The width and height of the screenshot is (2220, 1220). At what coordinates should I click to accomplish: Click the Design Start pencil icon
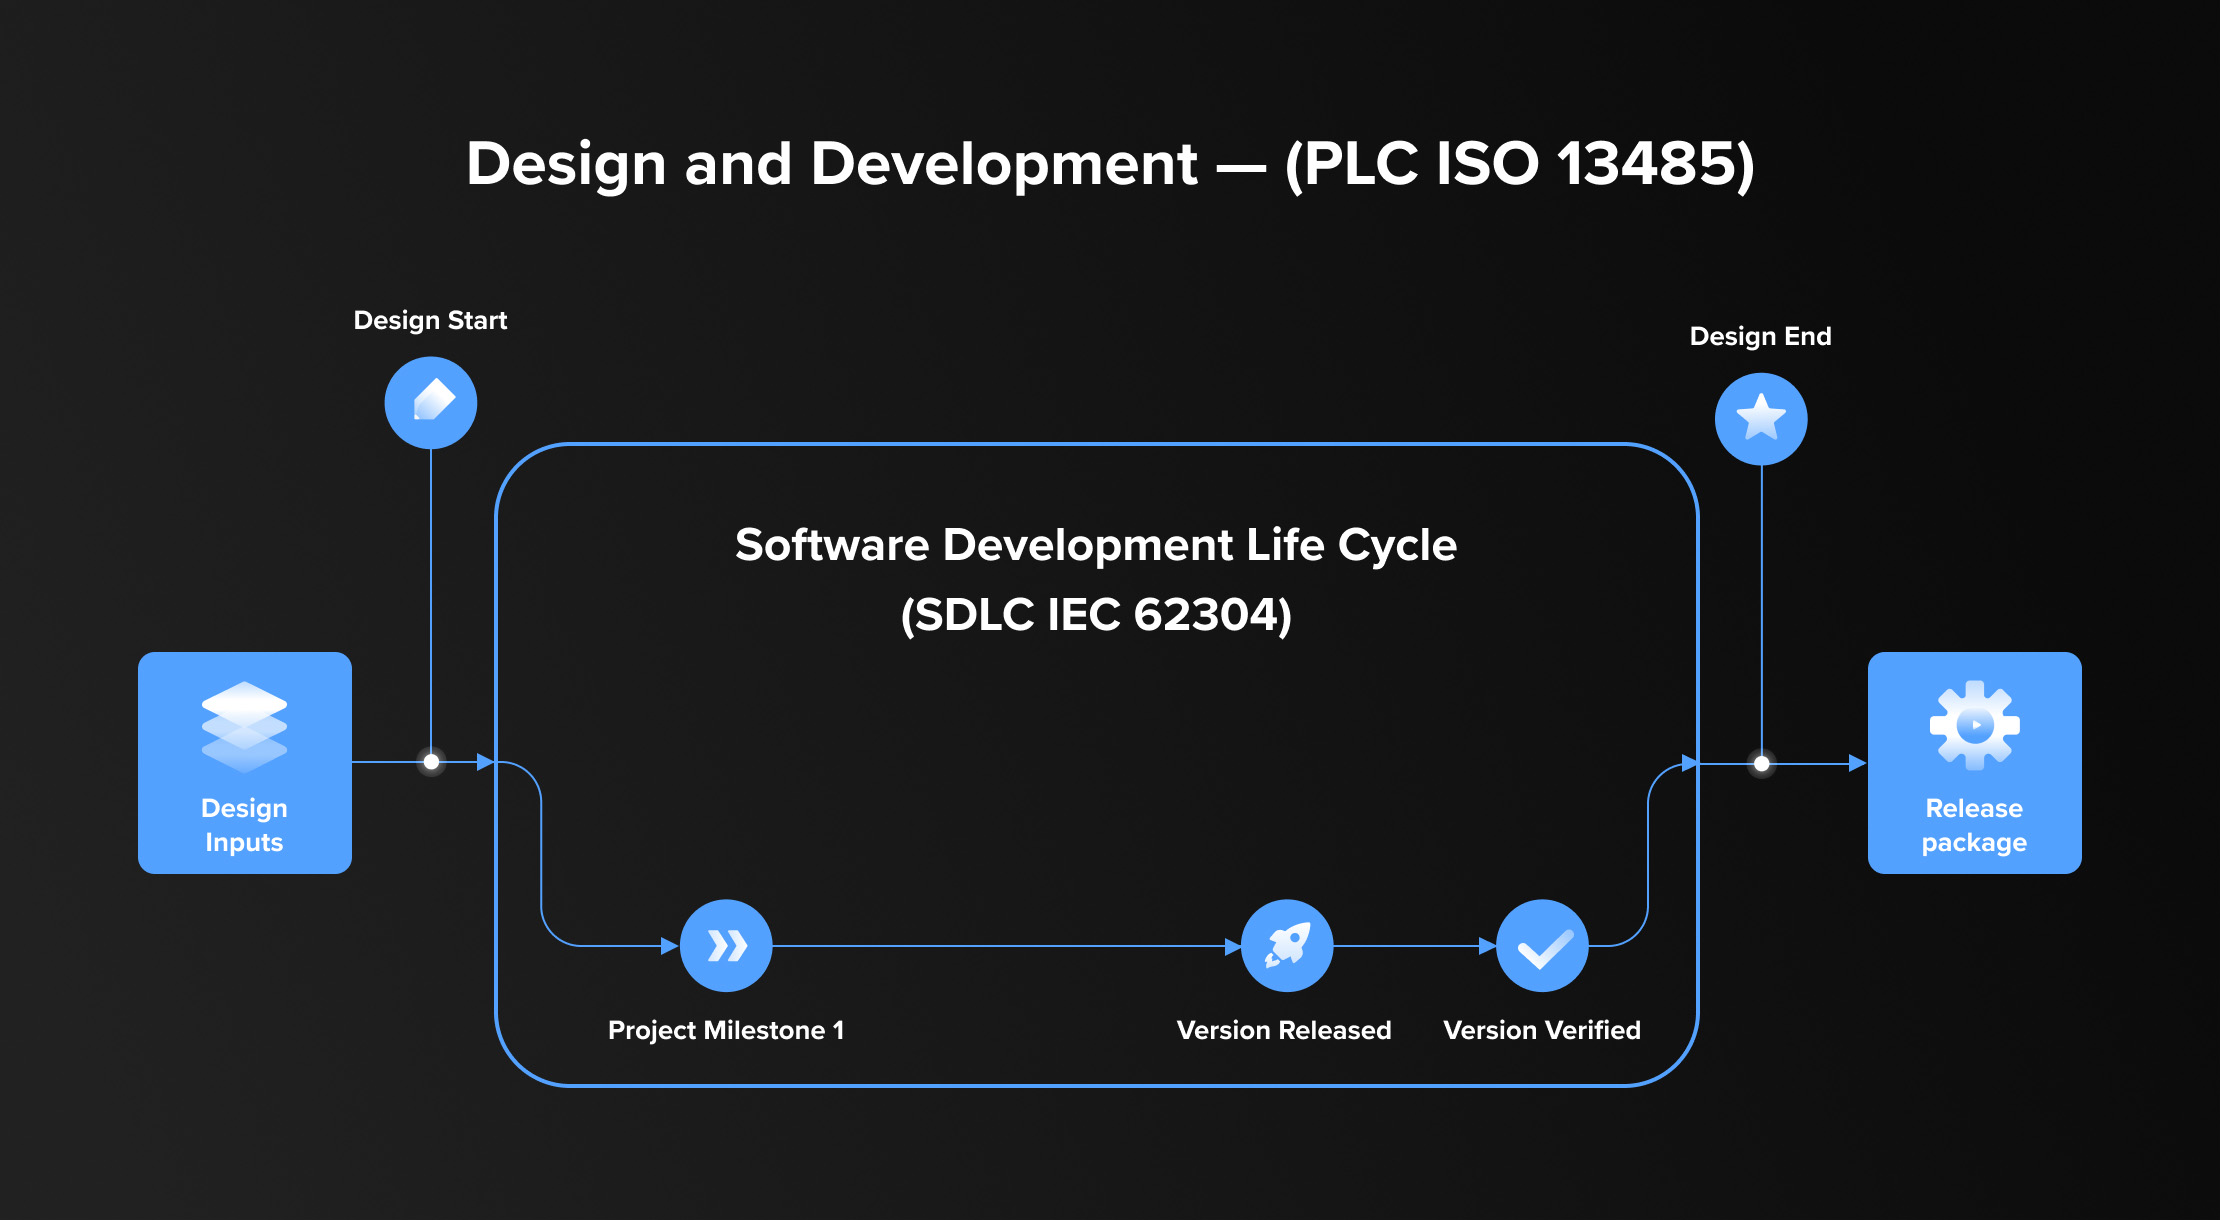(431, 403)
